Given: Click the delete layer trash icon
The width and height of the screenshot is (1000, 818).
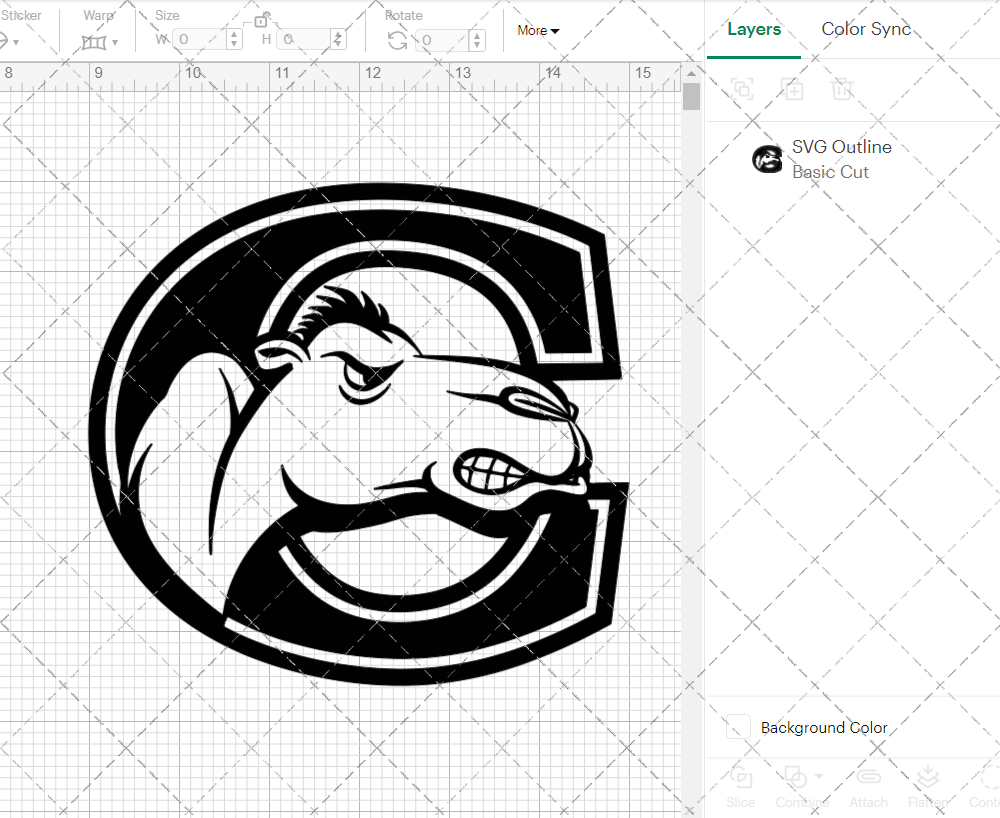Looking at the screenshot, I should pos(843,89).
